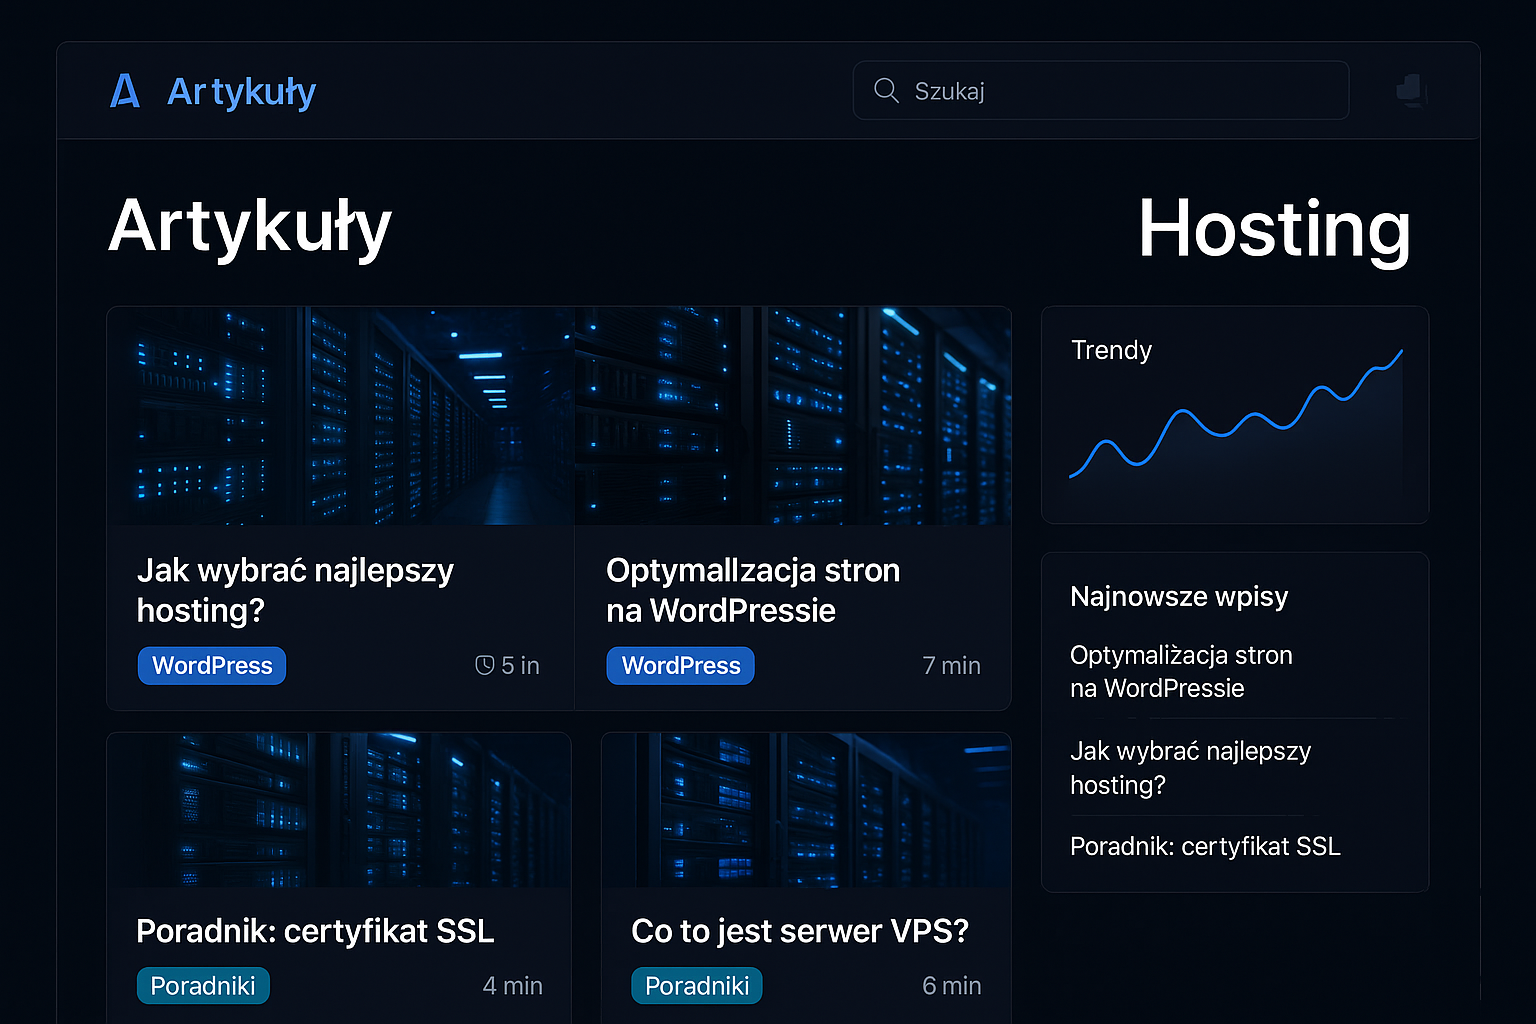Click the theme icon in the top-right corner

click(1410, 90)
